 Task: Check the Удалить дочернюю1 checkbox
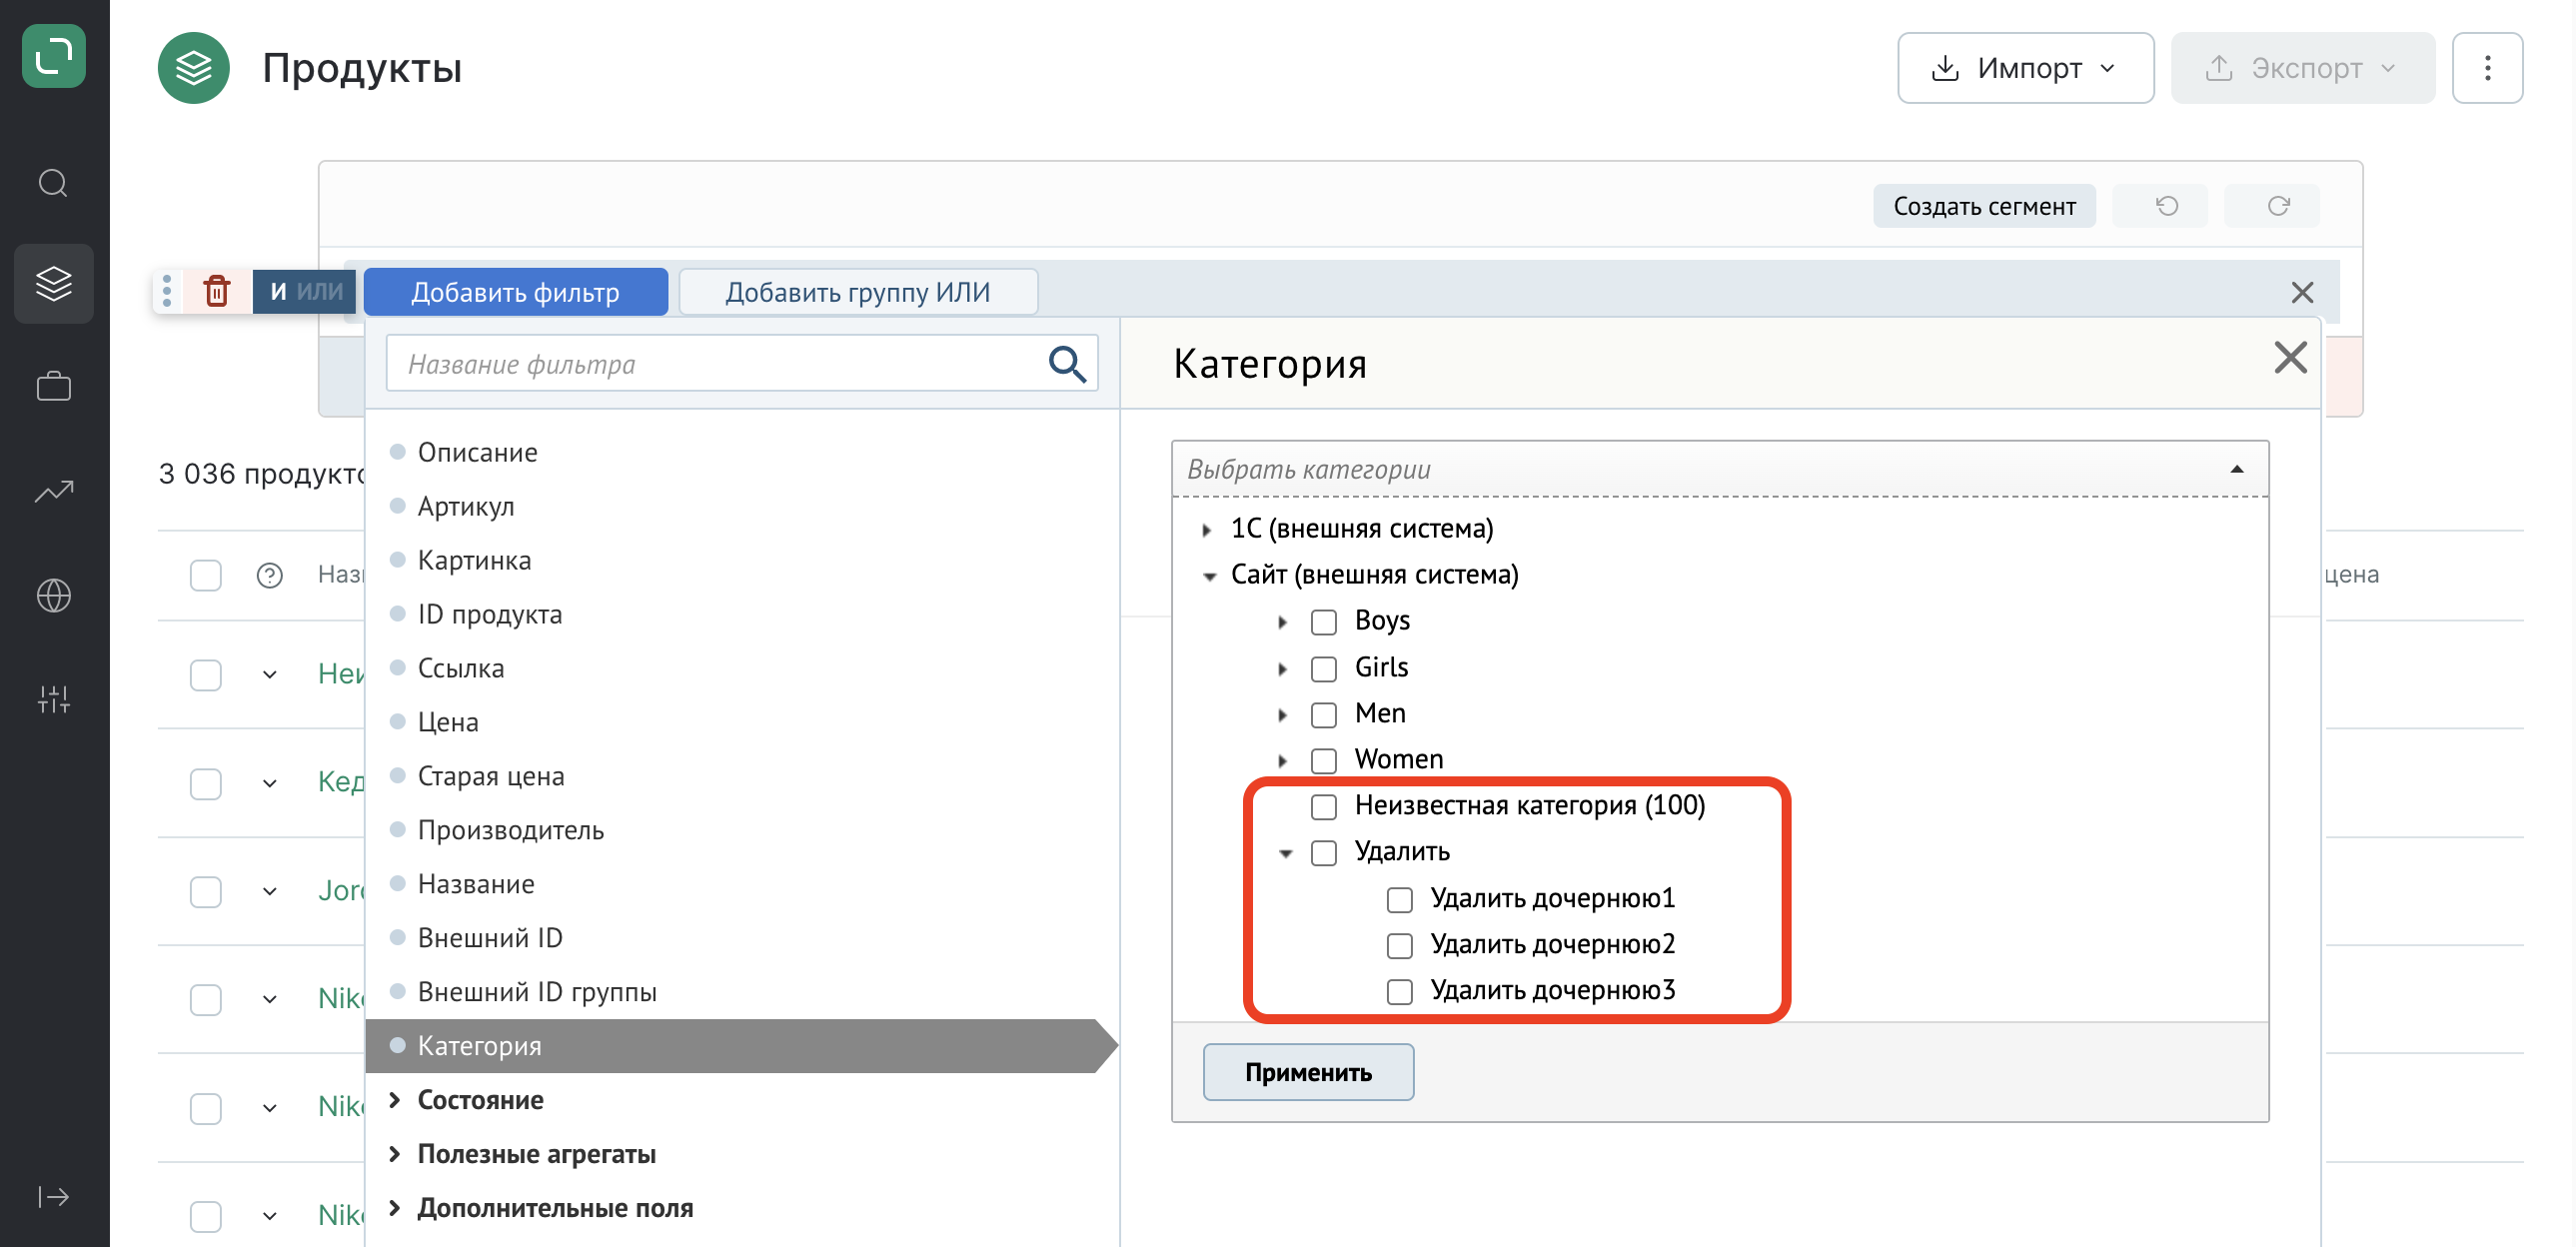click(1400, 900)
